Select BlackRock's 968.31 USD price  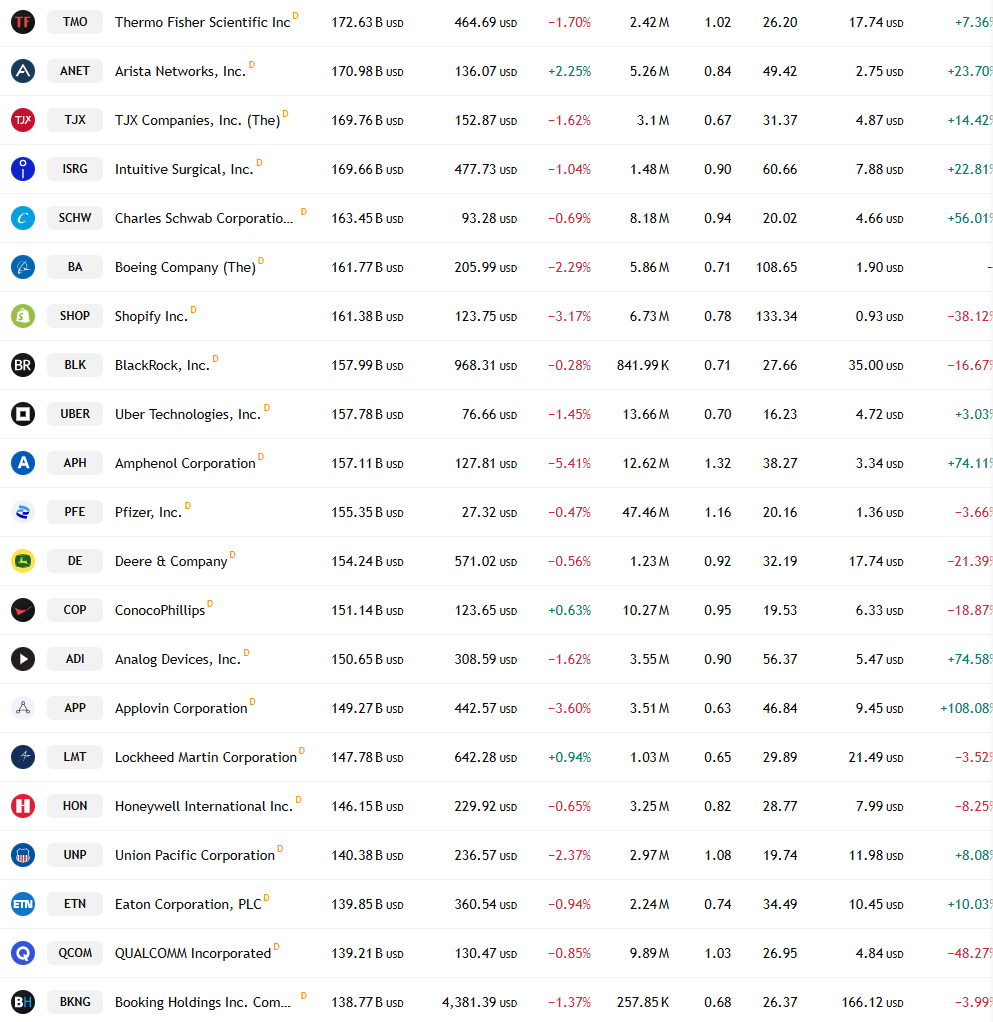(485, 366)
